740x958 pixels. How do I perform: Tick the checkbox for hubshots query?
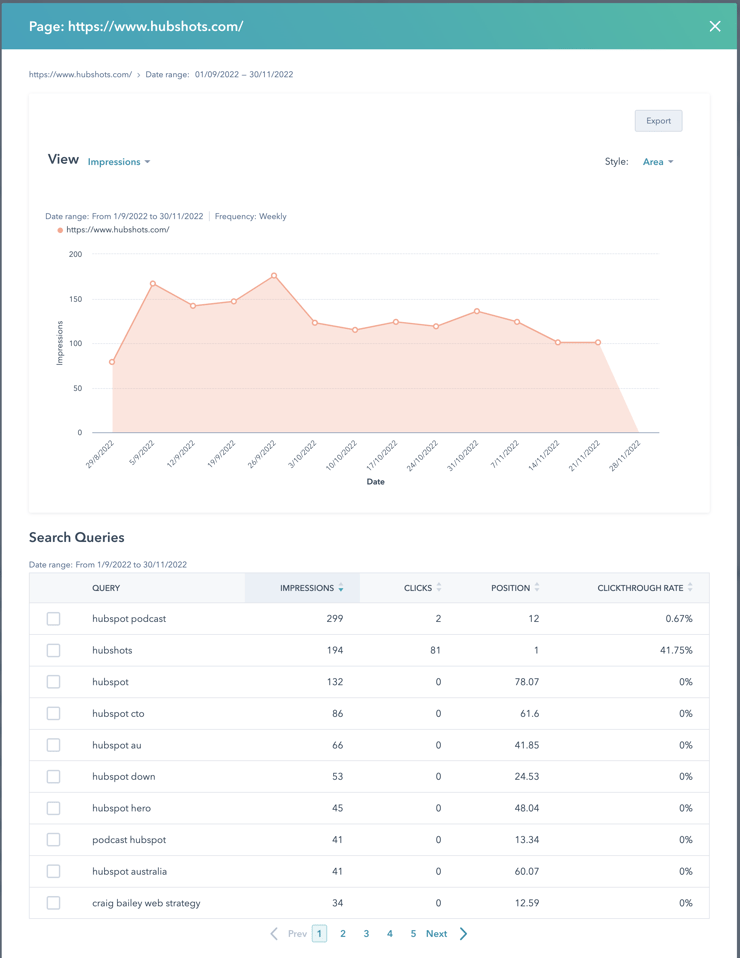pos(54,650)
